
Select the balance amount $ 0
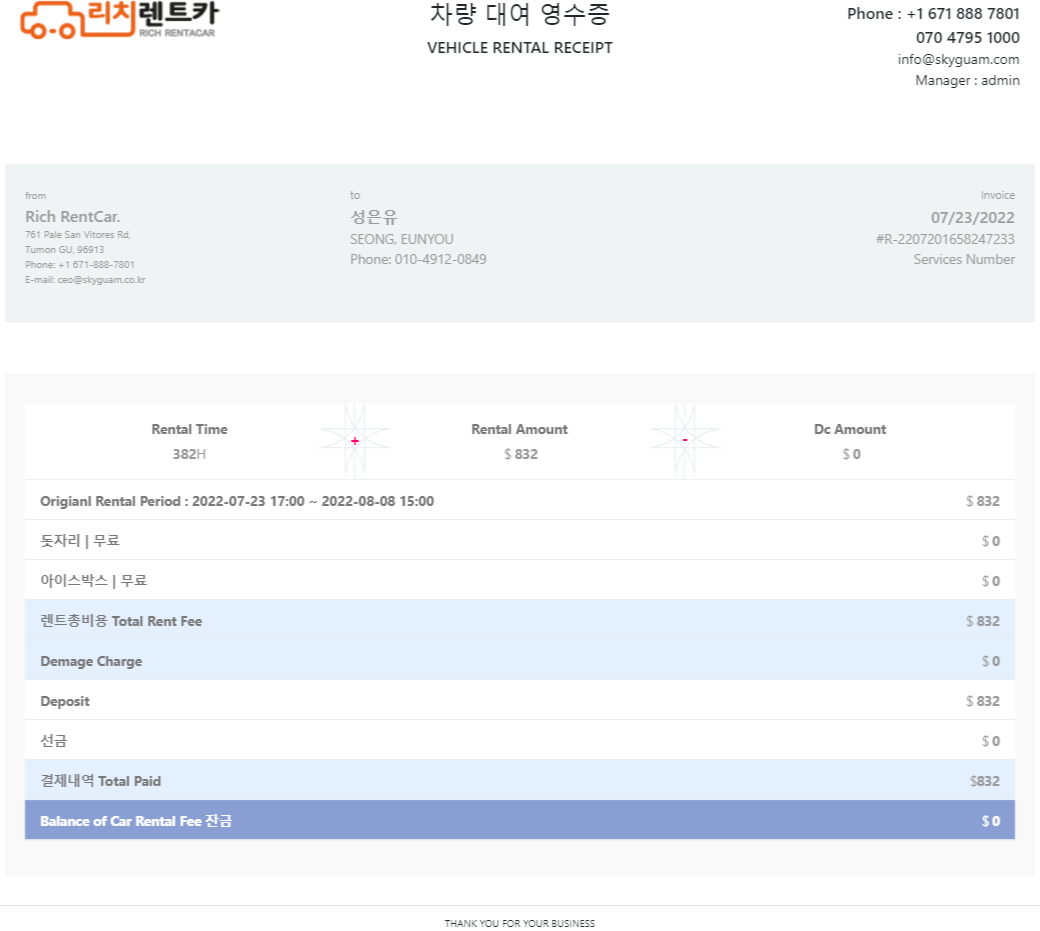(991, 821)
